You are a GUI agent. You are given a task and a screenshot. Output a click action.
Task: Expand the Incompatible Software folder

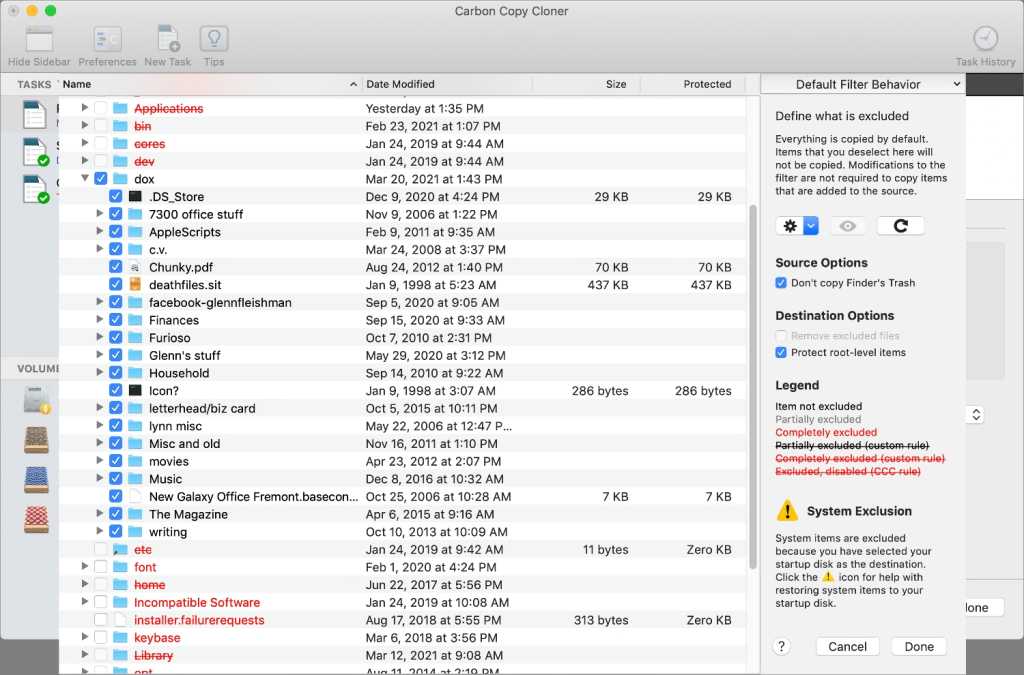[x=85, y=601]
